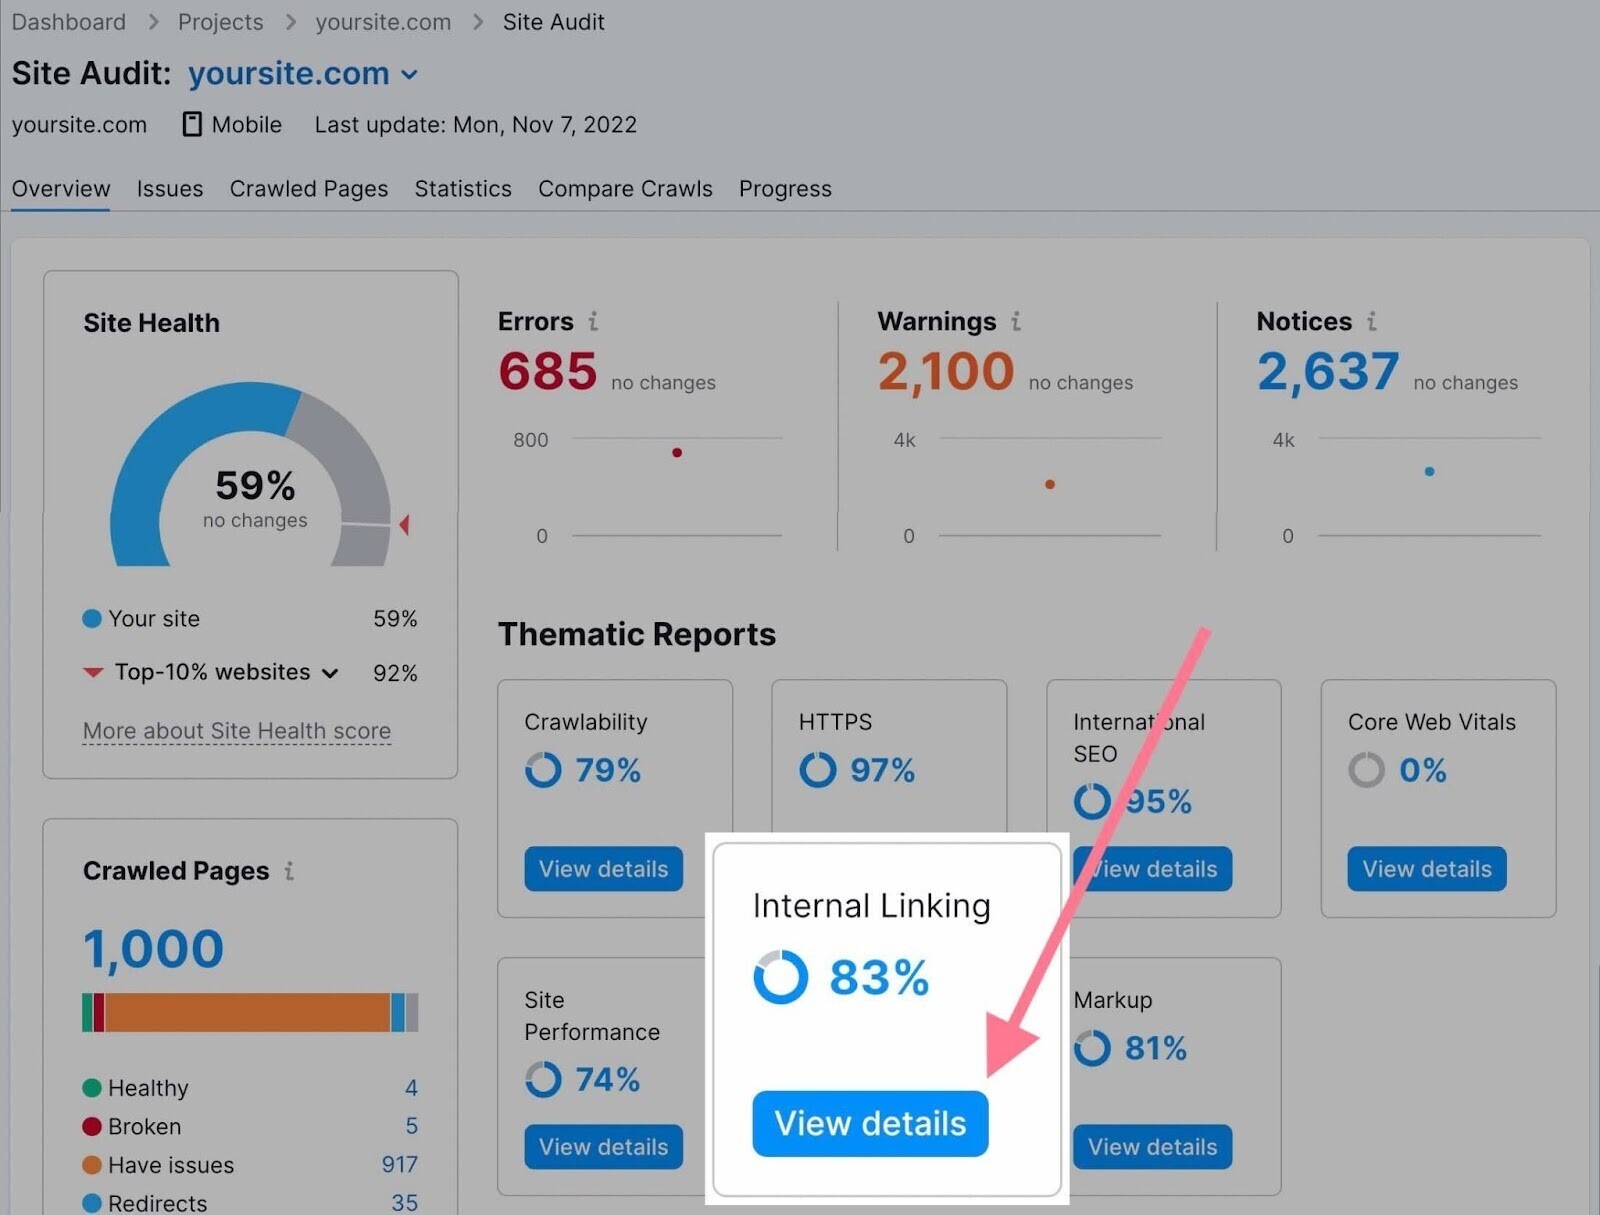This screenshot has width=1600, height=1215.
Task: Click the Crawlability progress ring icon
Action: (x=543, y=770)
